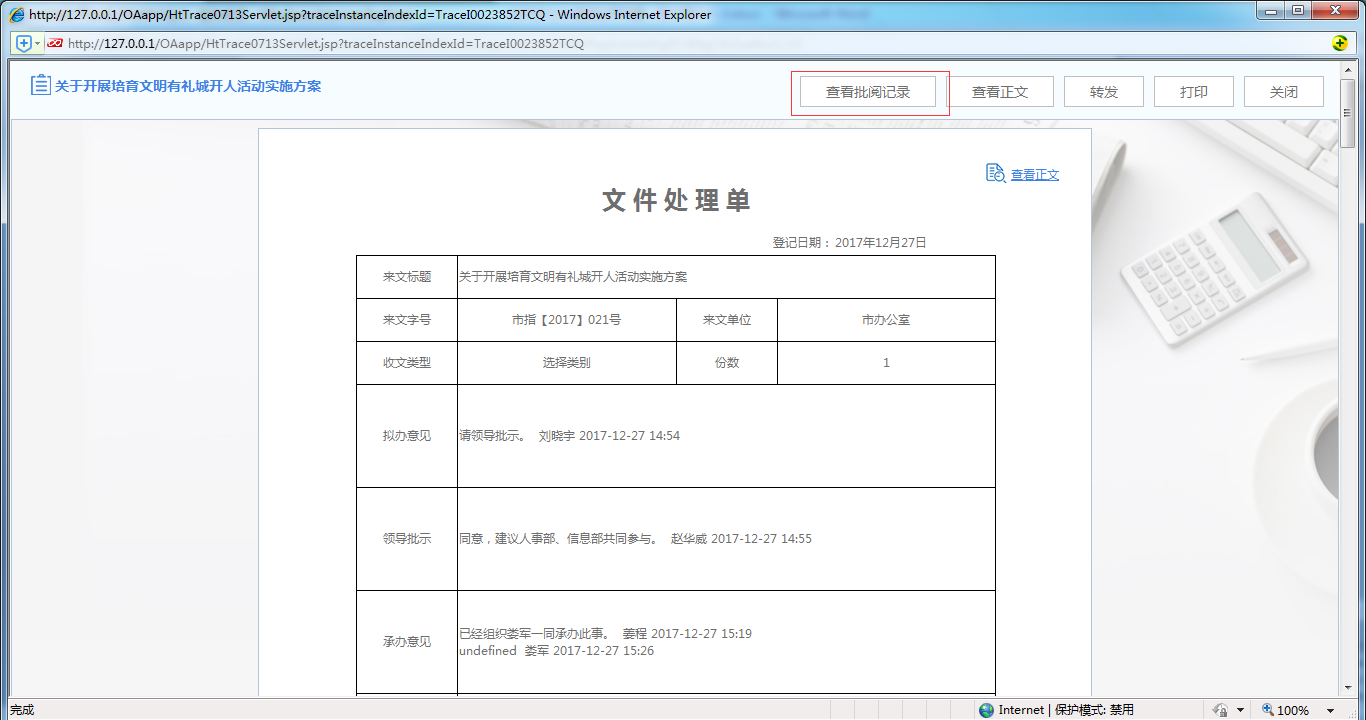Click the 转发 button to forward the document
This screenshot has height=720, width=1366.
click(1103, 91)
